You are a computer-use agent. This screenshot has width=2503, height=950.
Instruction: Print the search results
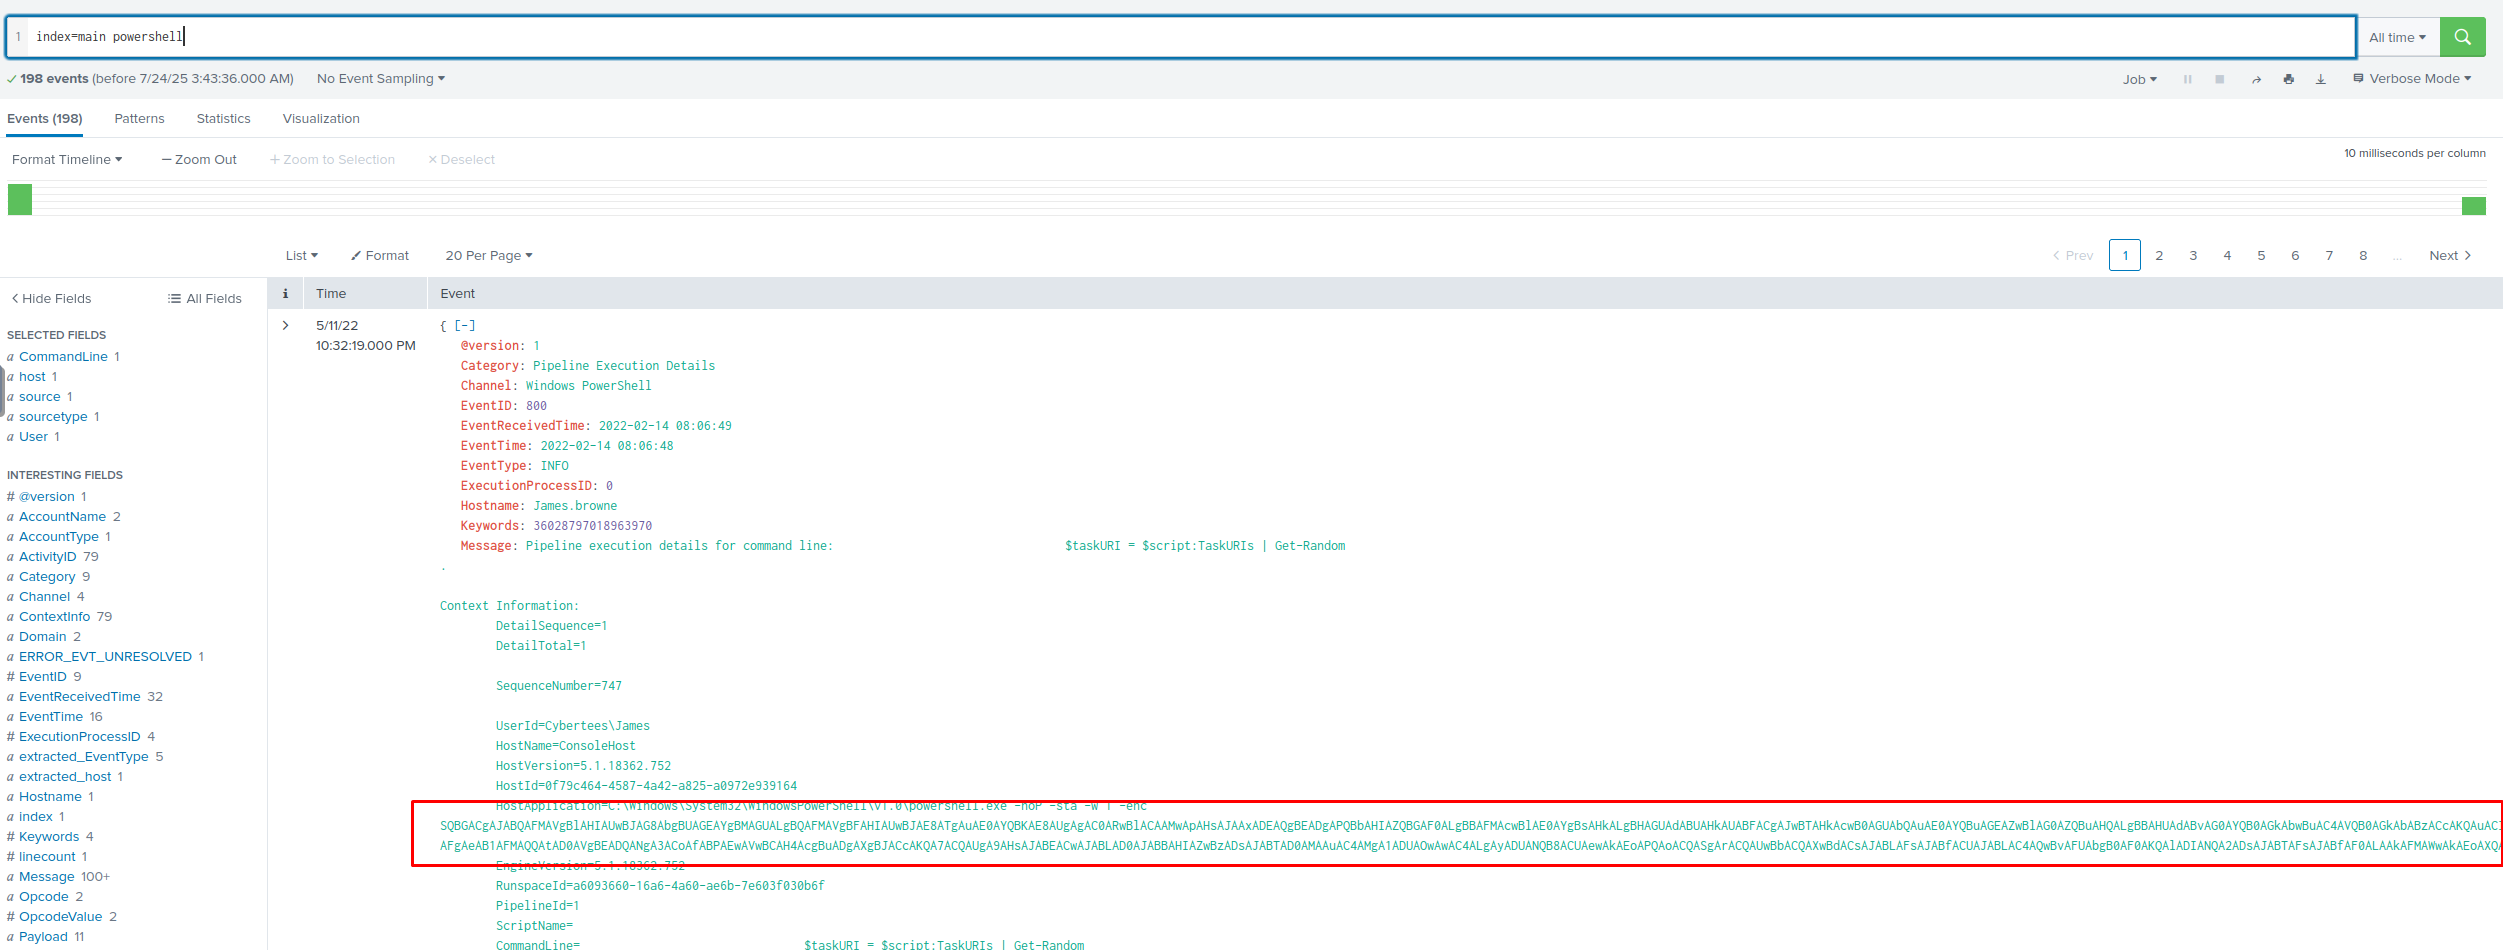(x=2289, y=79)
